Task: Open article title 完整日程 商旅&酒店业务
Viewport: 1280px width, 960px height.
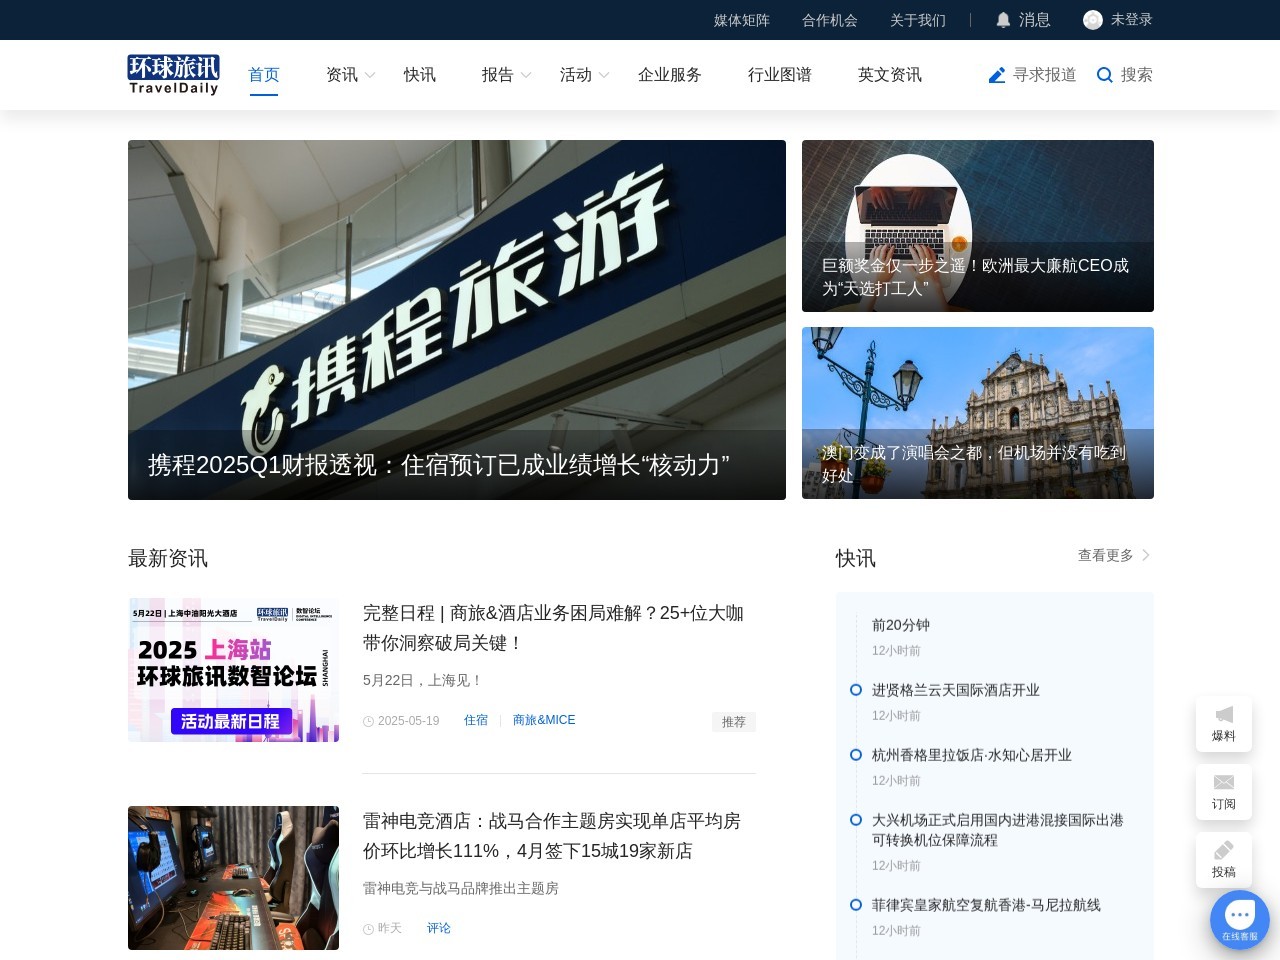Action: pyautogui.click(x=553, y=628)
